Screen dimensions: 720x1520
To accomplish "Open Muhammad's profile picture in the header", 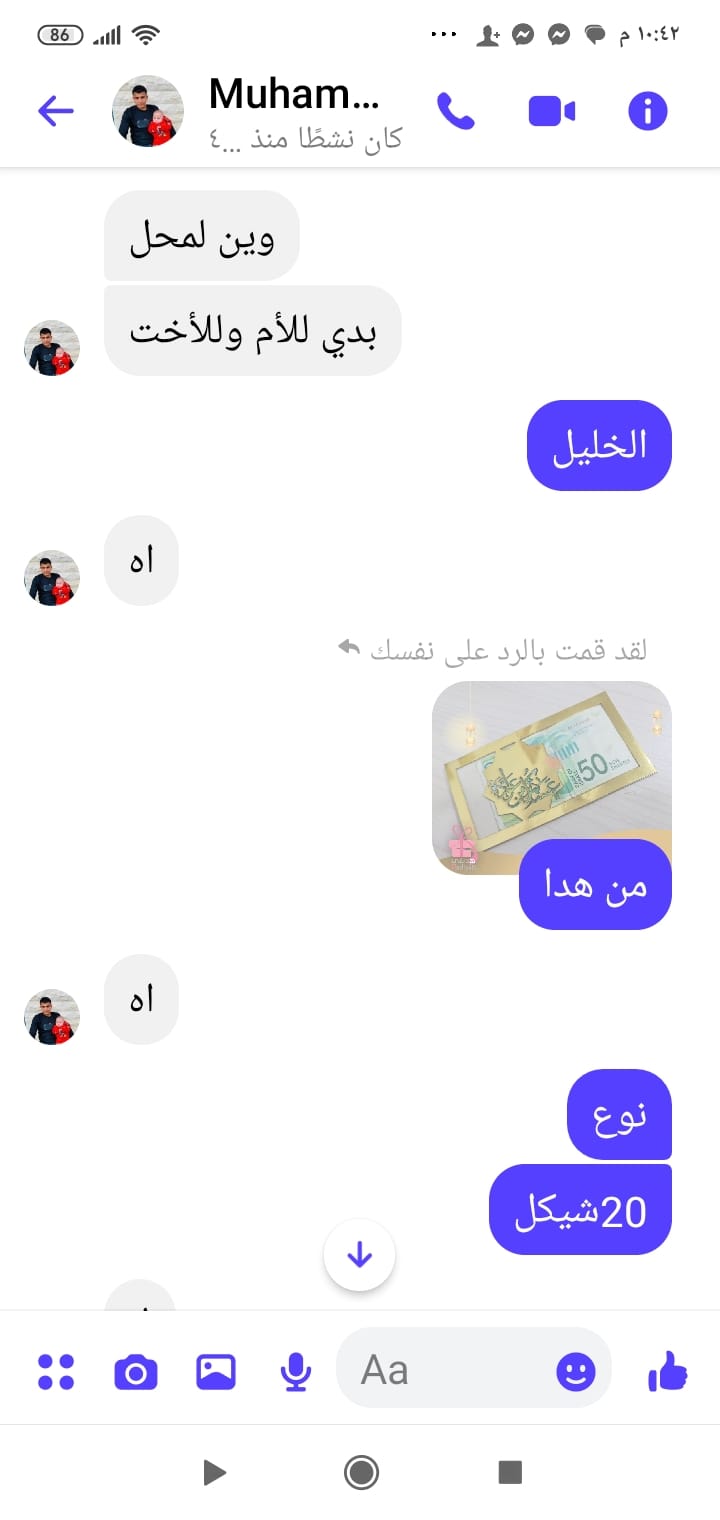I will (x=148, y=111).
